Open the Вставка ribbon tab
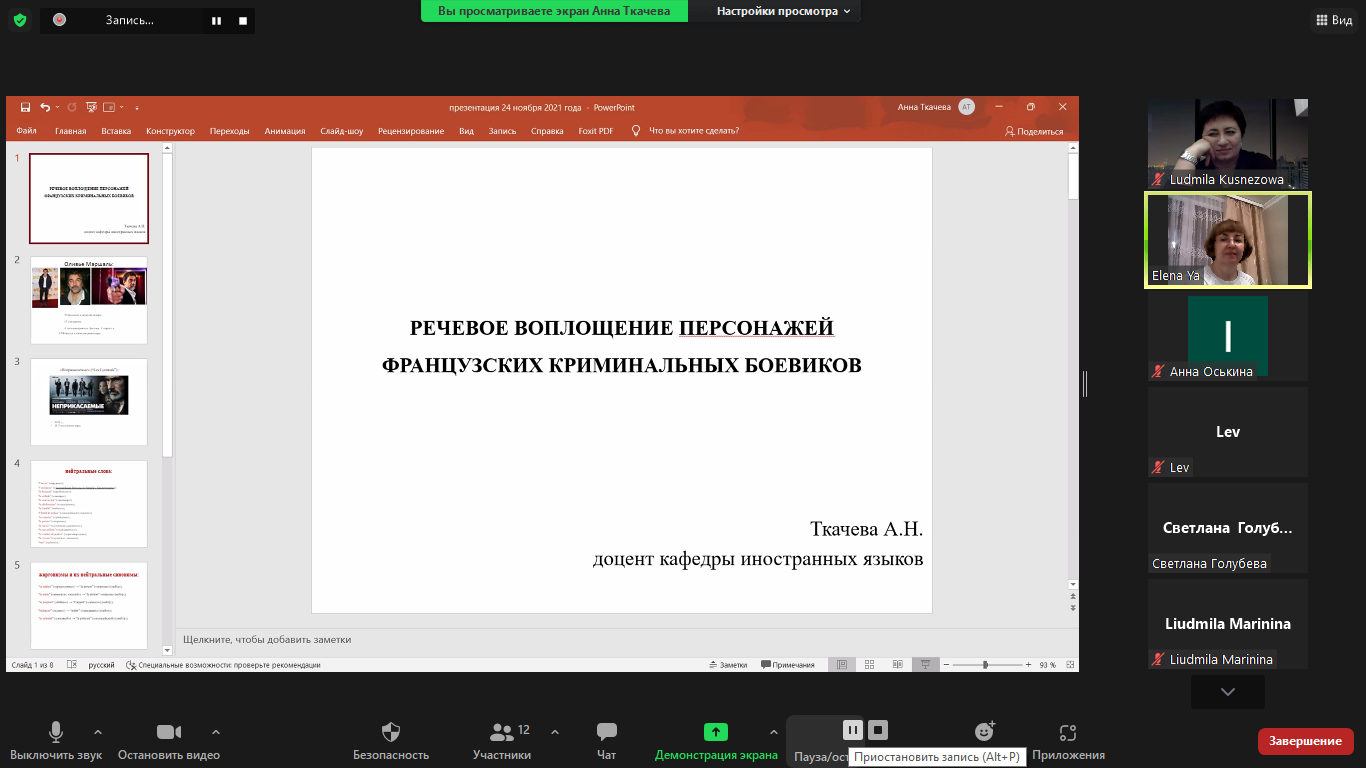The height and width of the screenshot is (768, 1366). pyautogui.click(x=116, y=131)
